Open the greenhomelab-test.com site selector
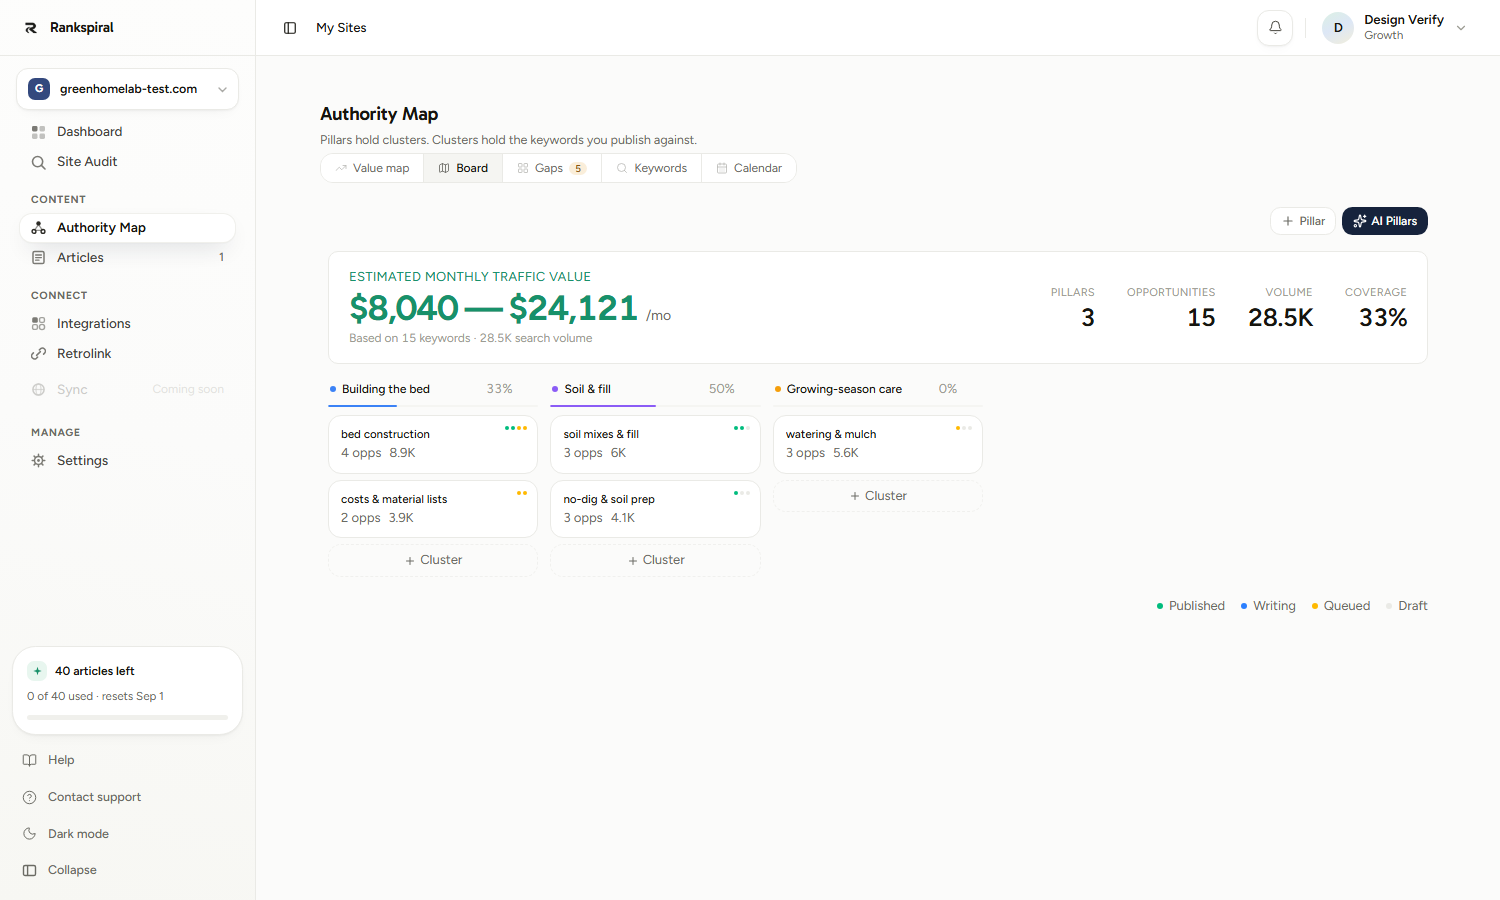This screenshot has width=1500, height=900. pyautogui.click(x=127, y=89)
